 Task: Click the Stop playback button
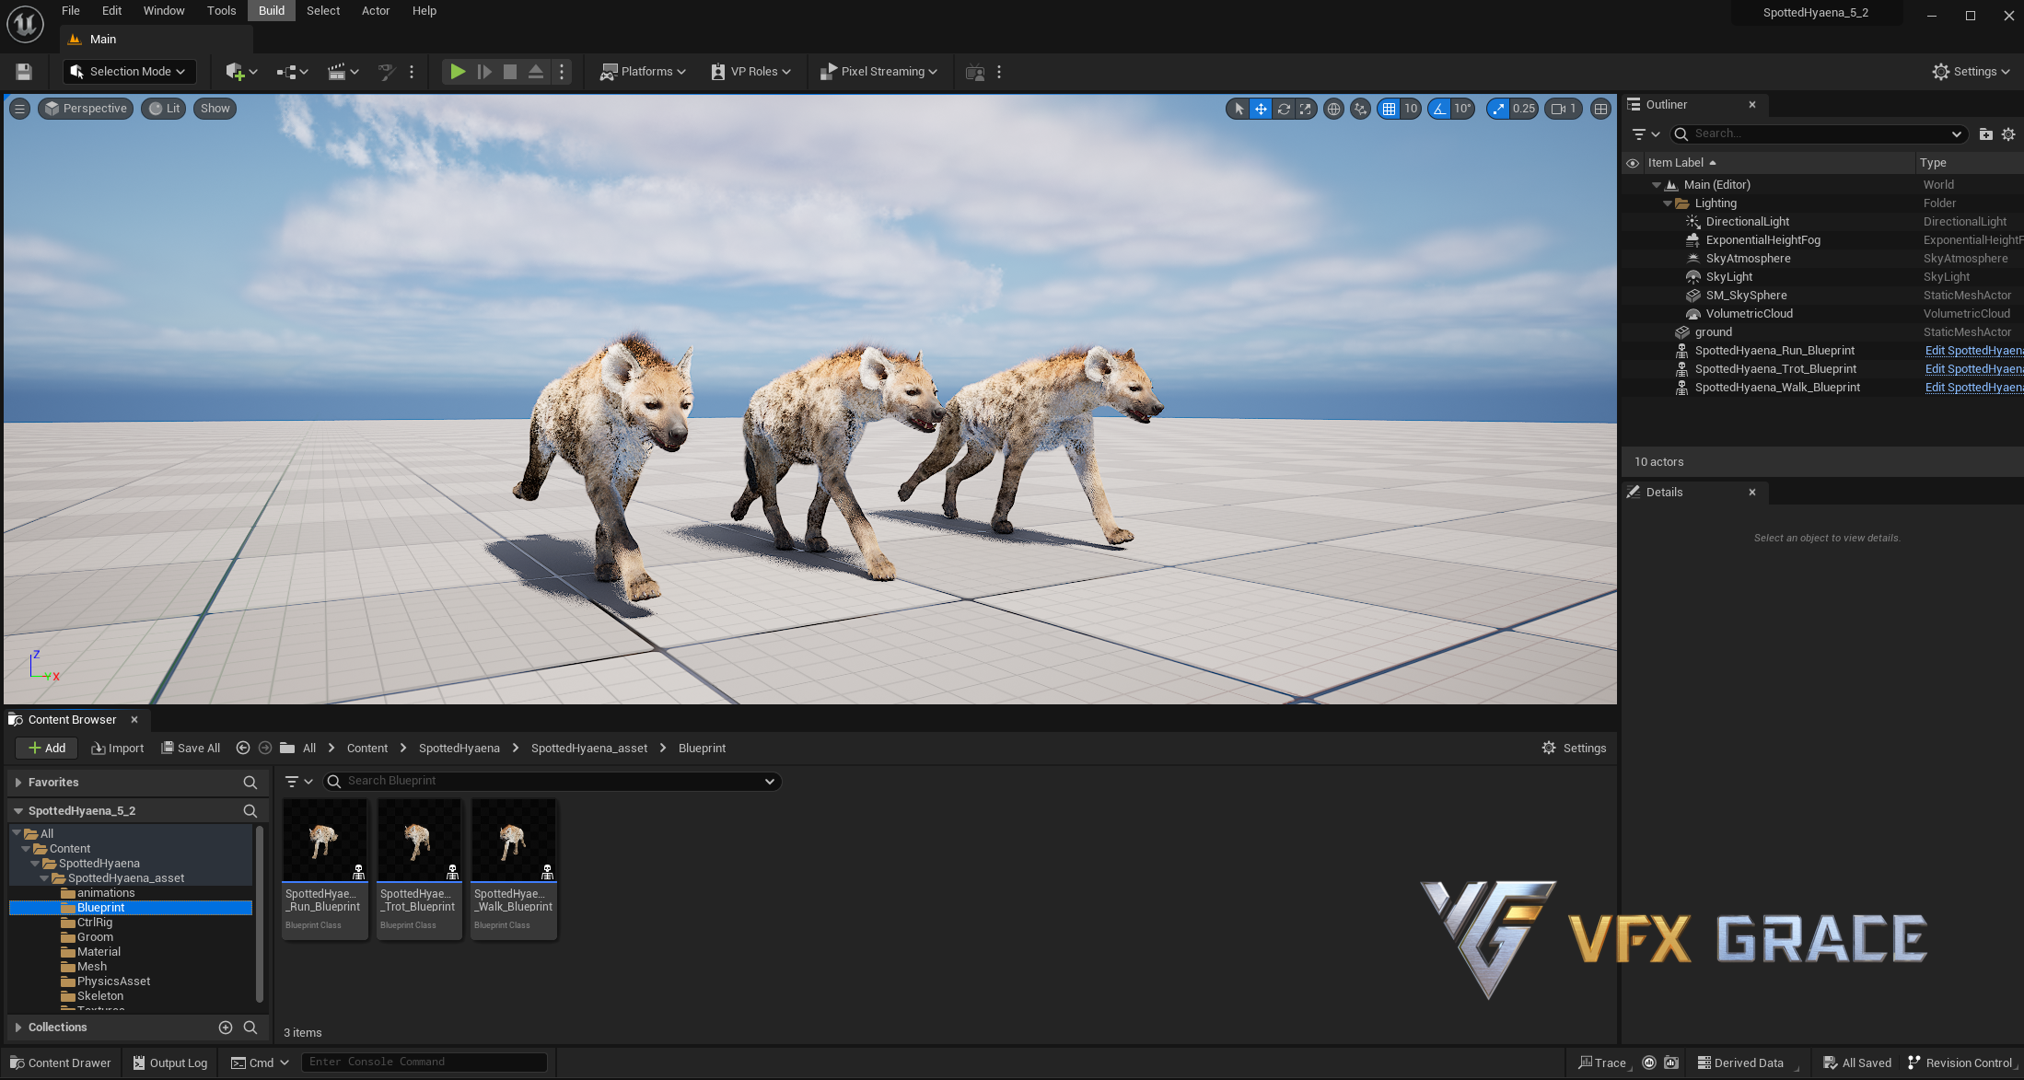coord(510,71)
